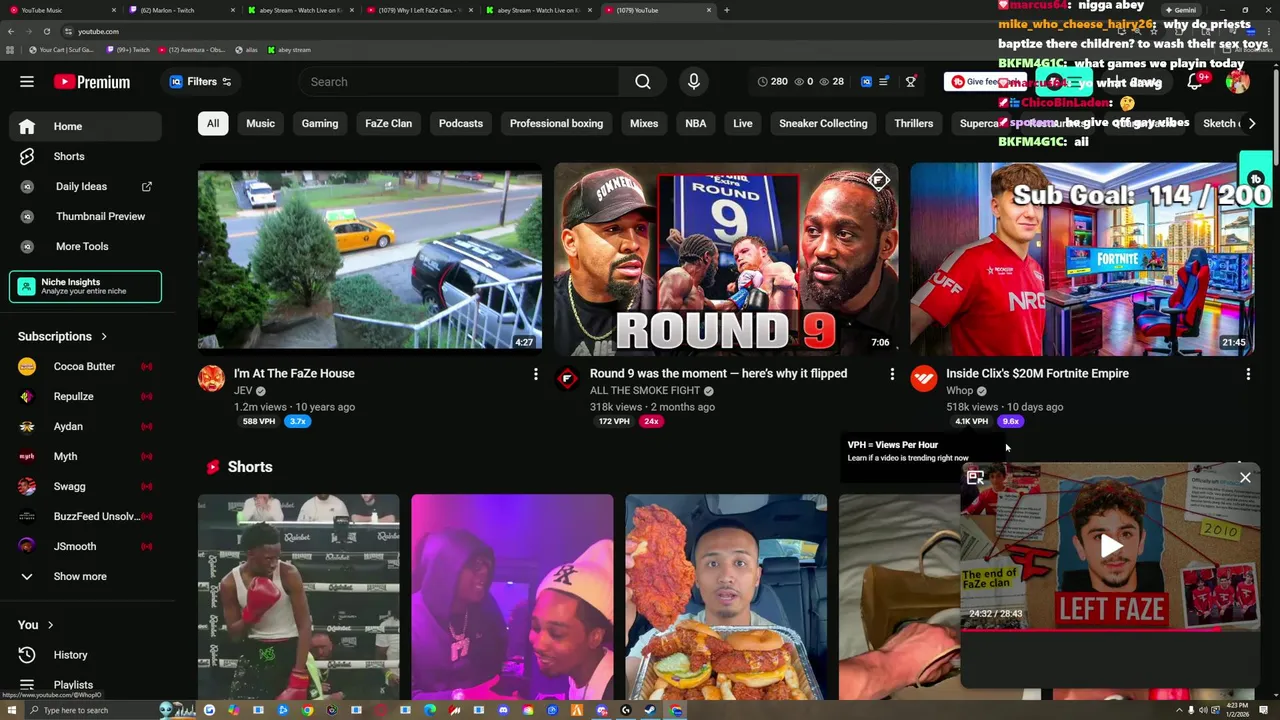Select the Music filter chip
Image resolution: width=1280 pixels, height=720 pixels.
click(260, 124)
